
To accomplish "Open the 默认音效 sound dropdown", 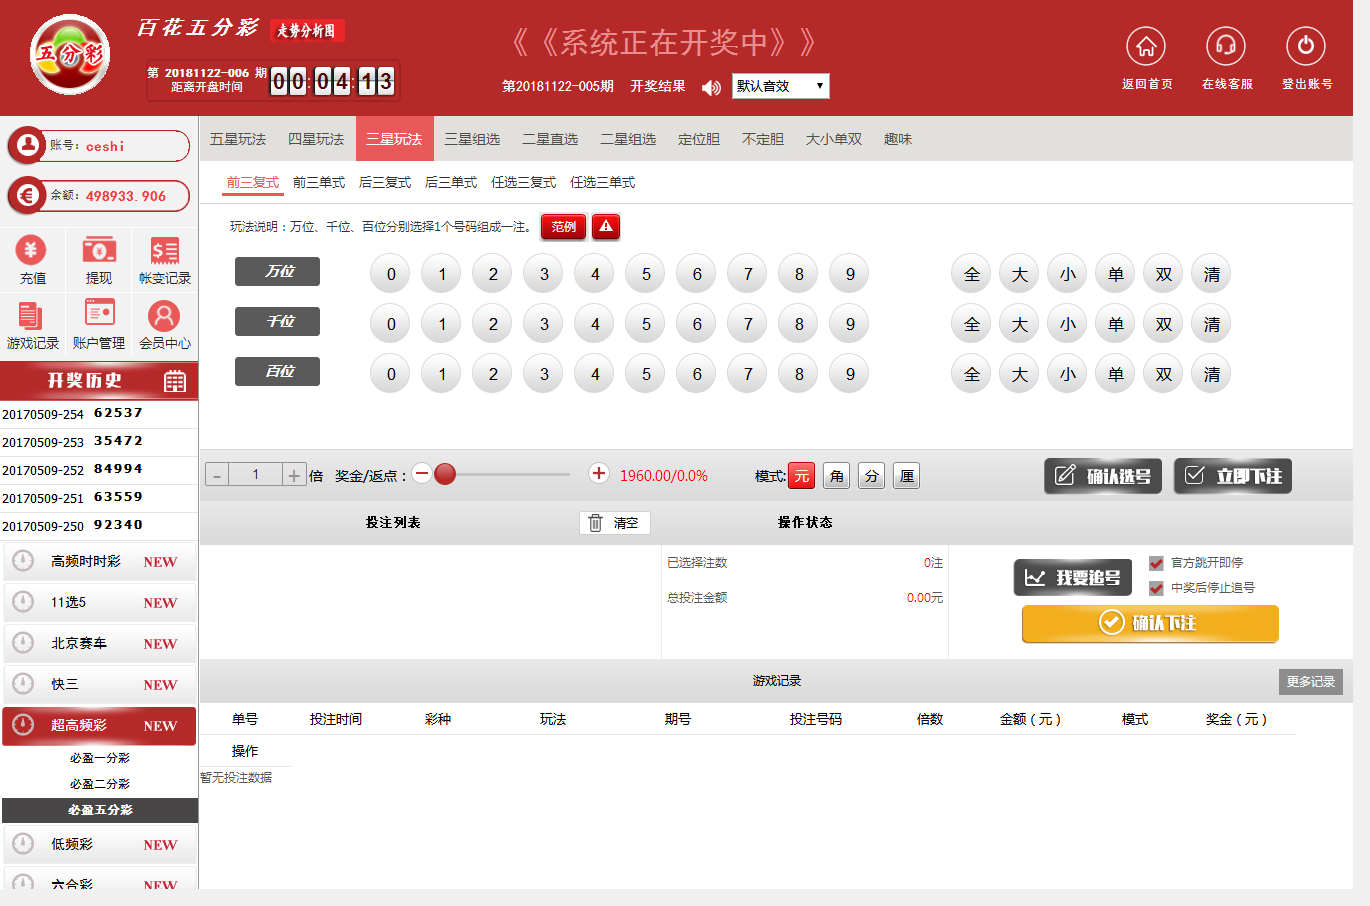I will click(x=780, y=87).
